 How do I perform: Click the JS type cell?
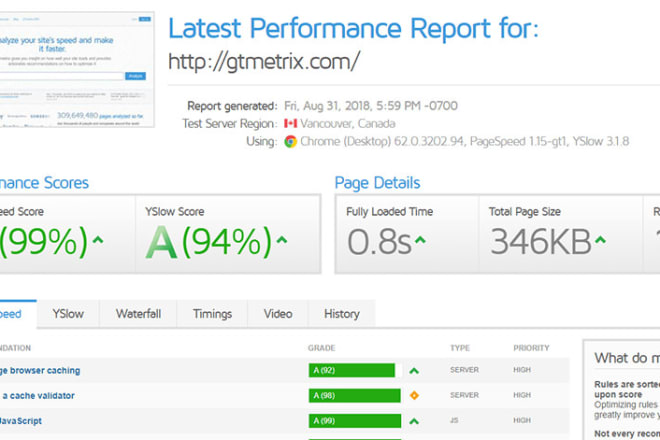[454, 420]
